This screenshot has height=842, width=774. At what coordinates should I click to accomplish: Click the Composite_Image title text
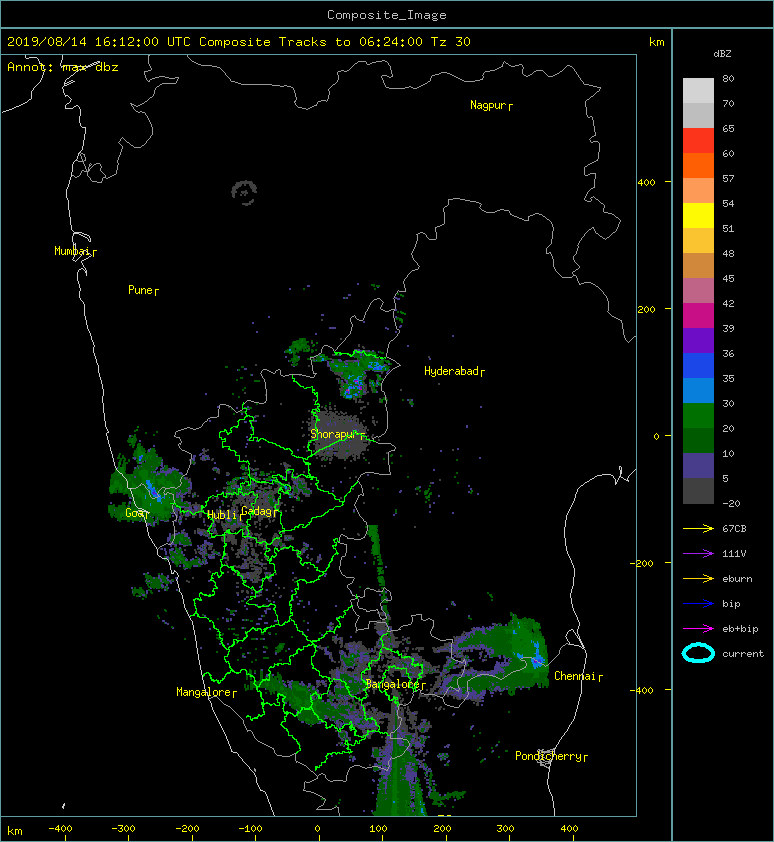point(387,15)
